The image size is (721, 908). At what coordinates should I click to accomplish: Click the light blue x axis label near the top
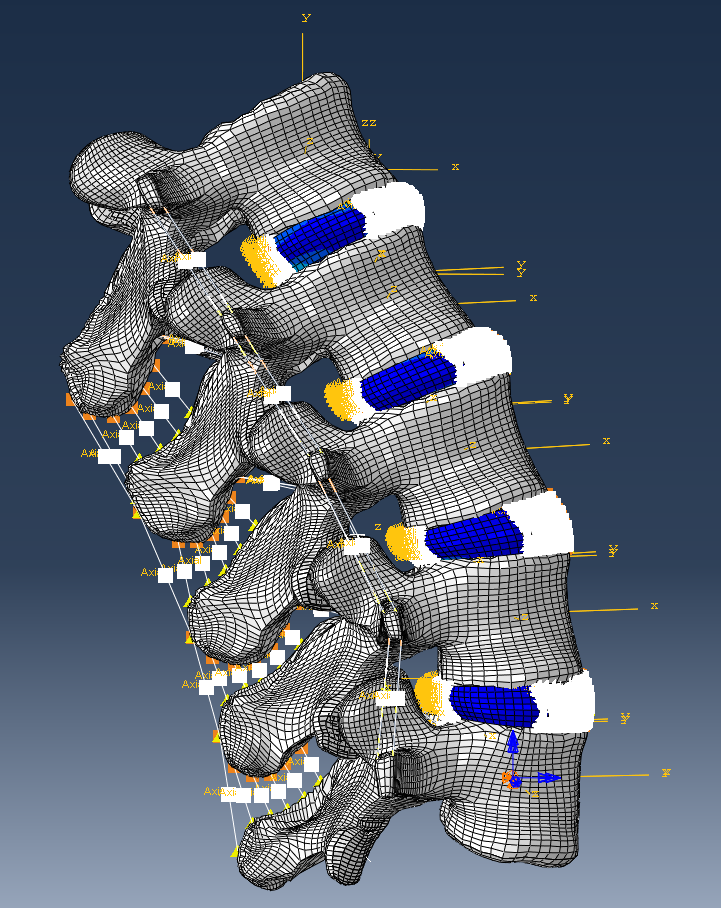click(x=455, y=166)
